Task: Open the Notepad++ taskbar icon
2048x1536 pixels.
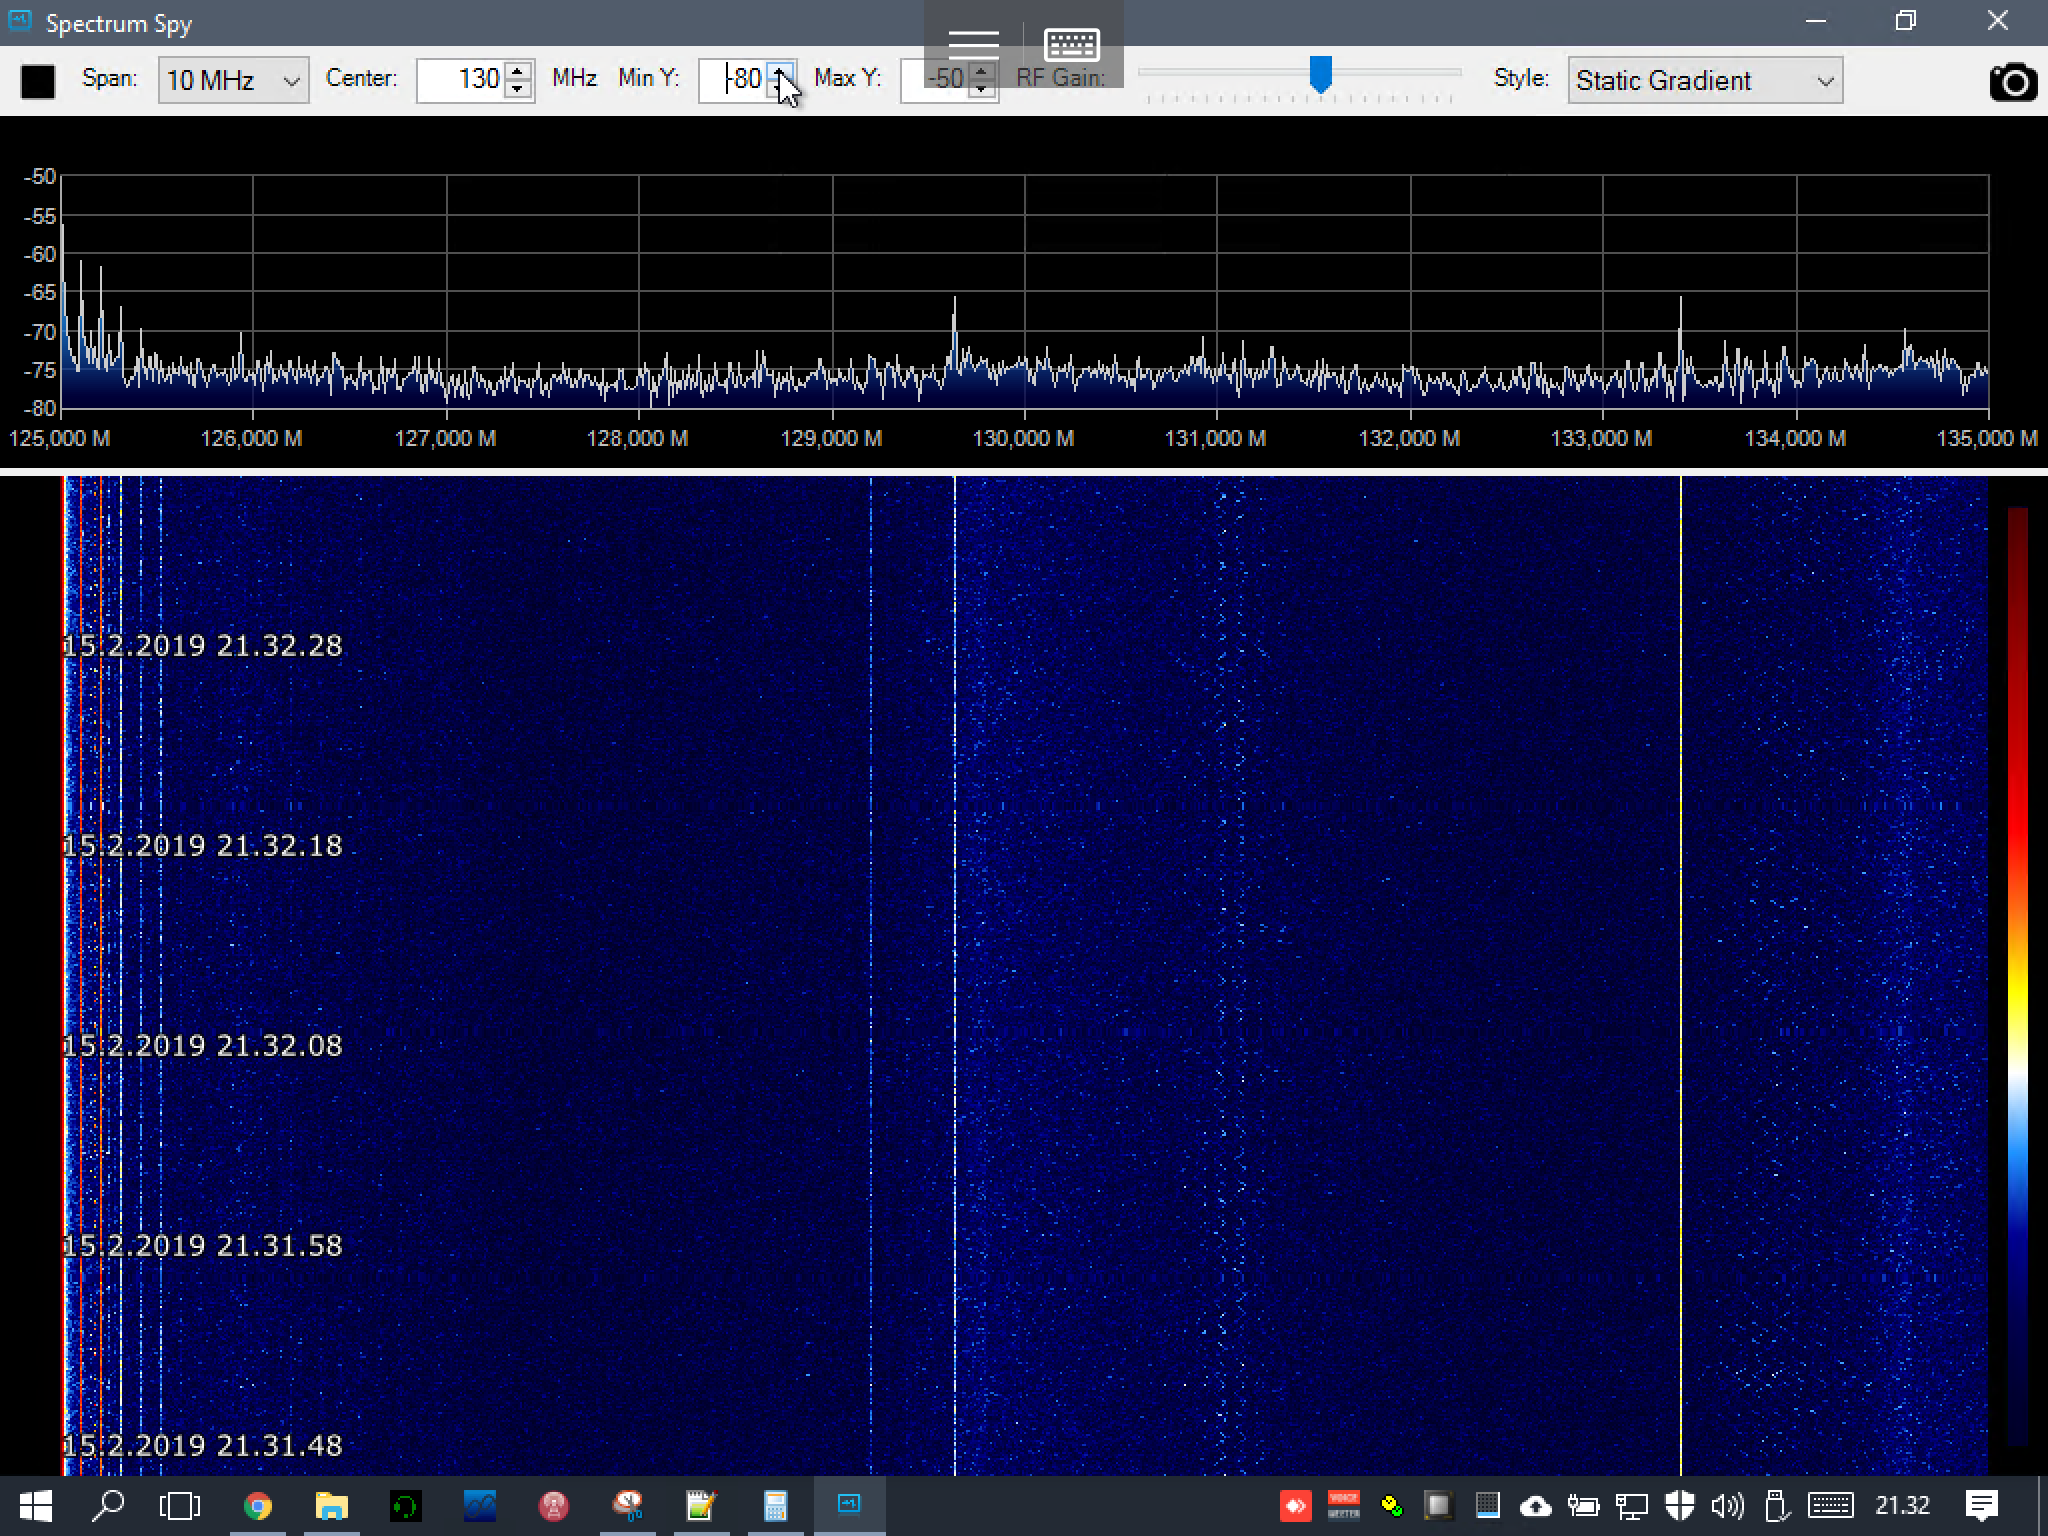Action: [702, 1505]
